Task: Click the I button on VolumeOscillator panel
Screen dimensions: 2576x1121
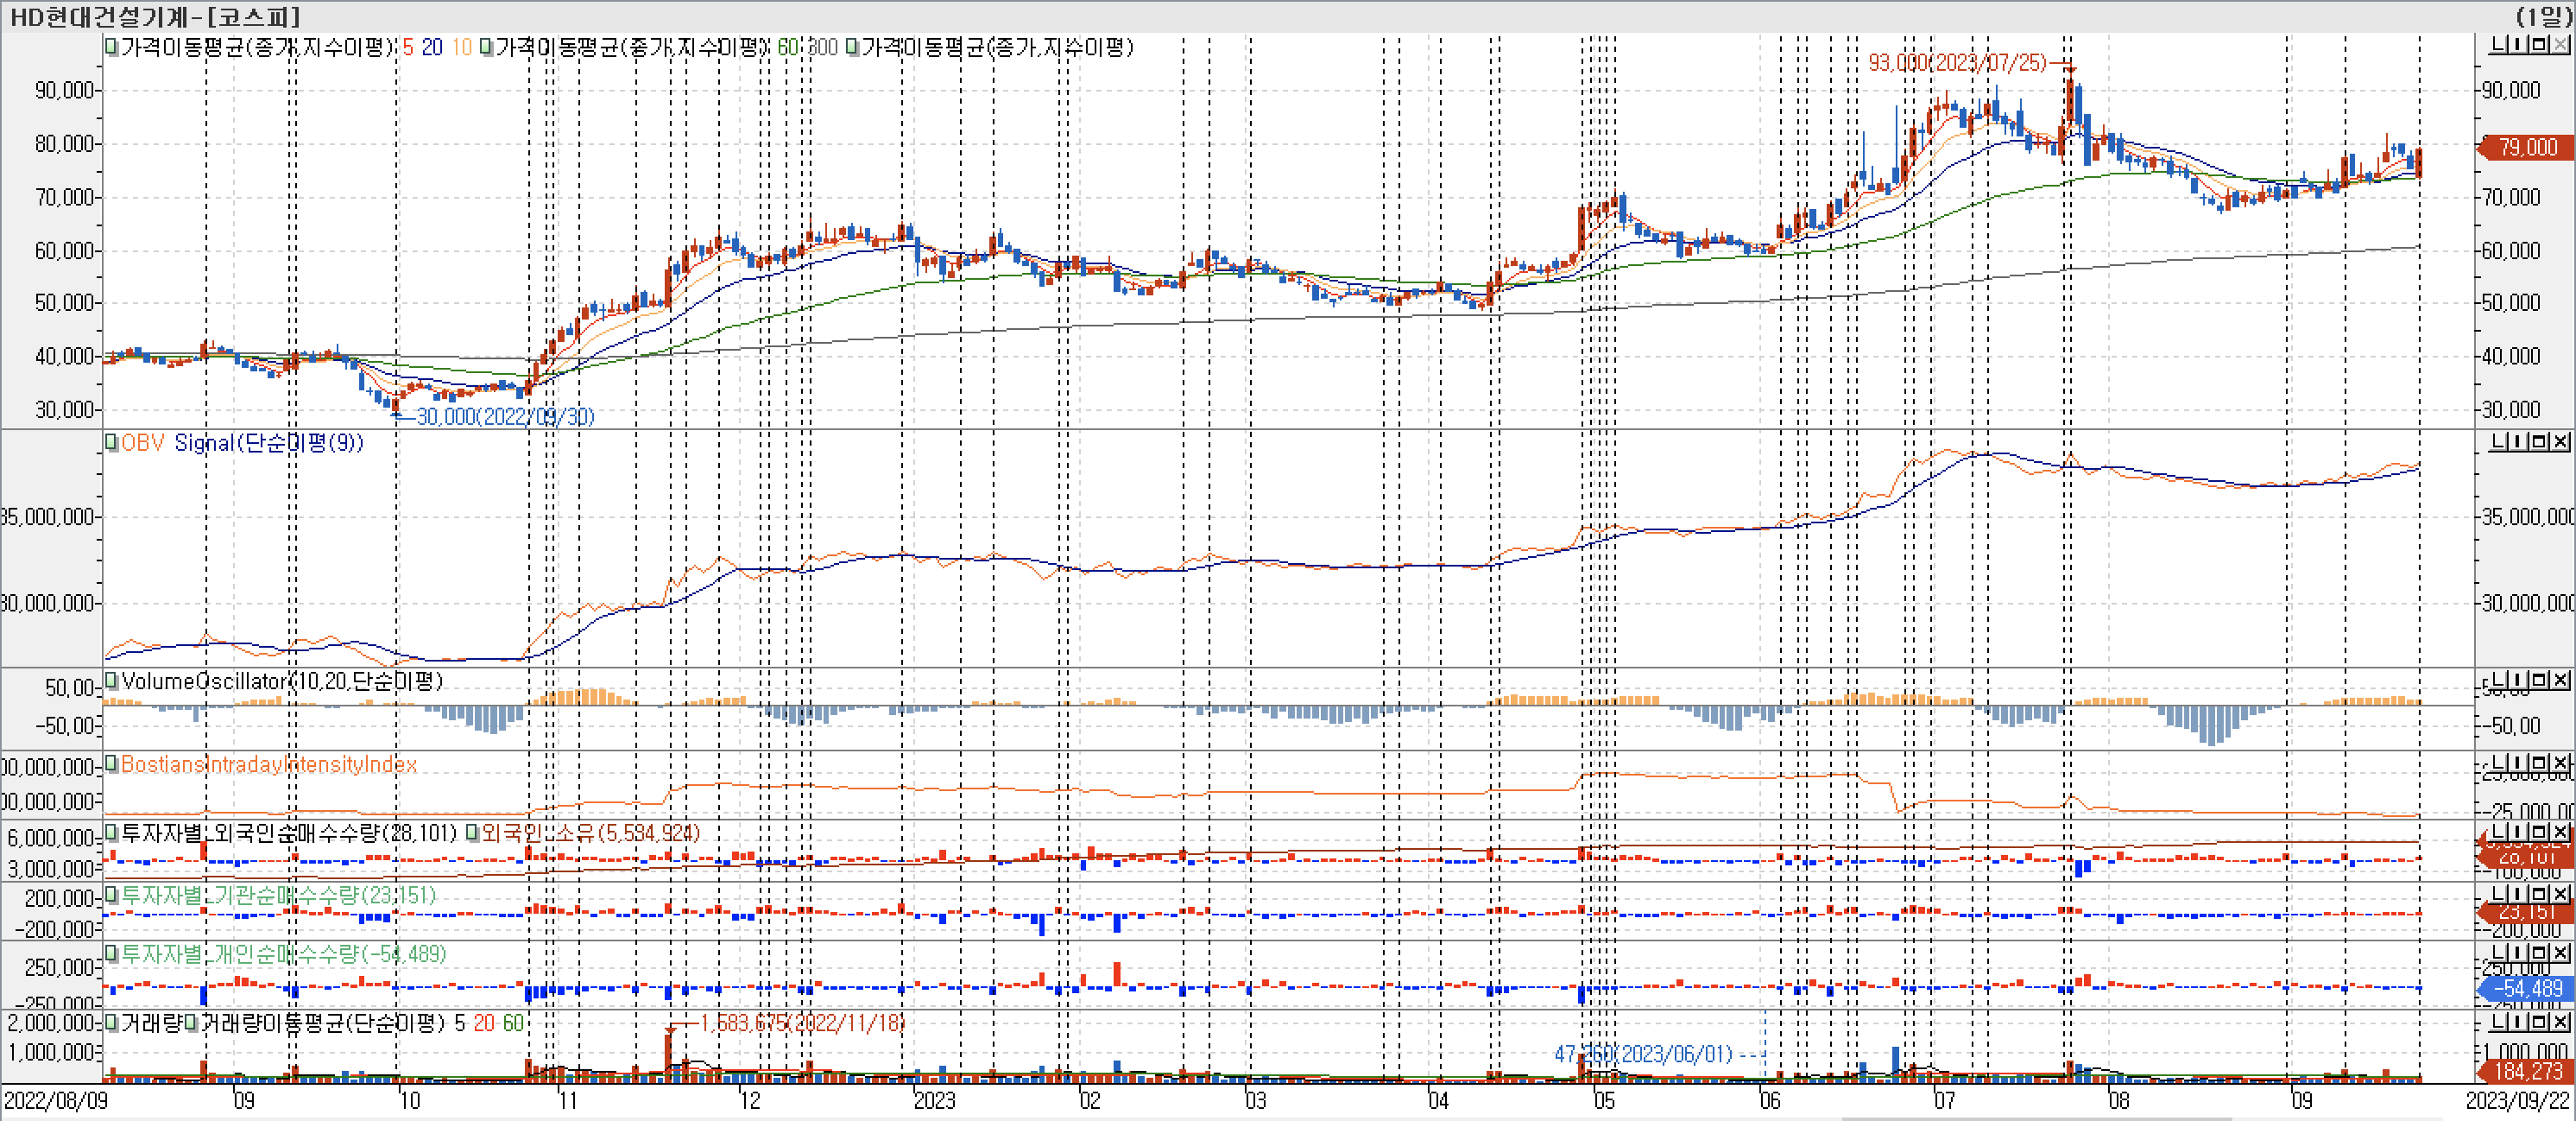Action: pyautogui.click(x=2517, y=681)
